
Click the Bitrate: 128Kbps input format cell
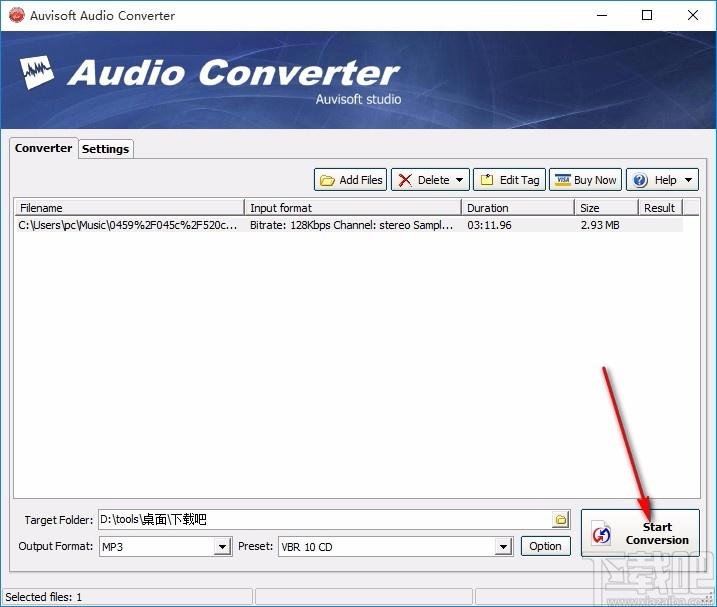click(352, 225)
